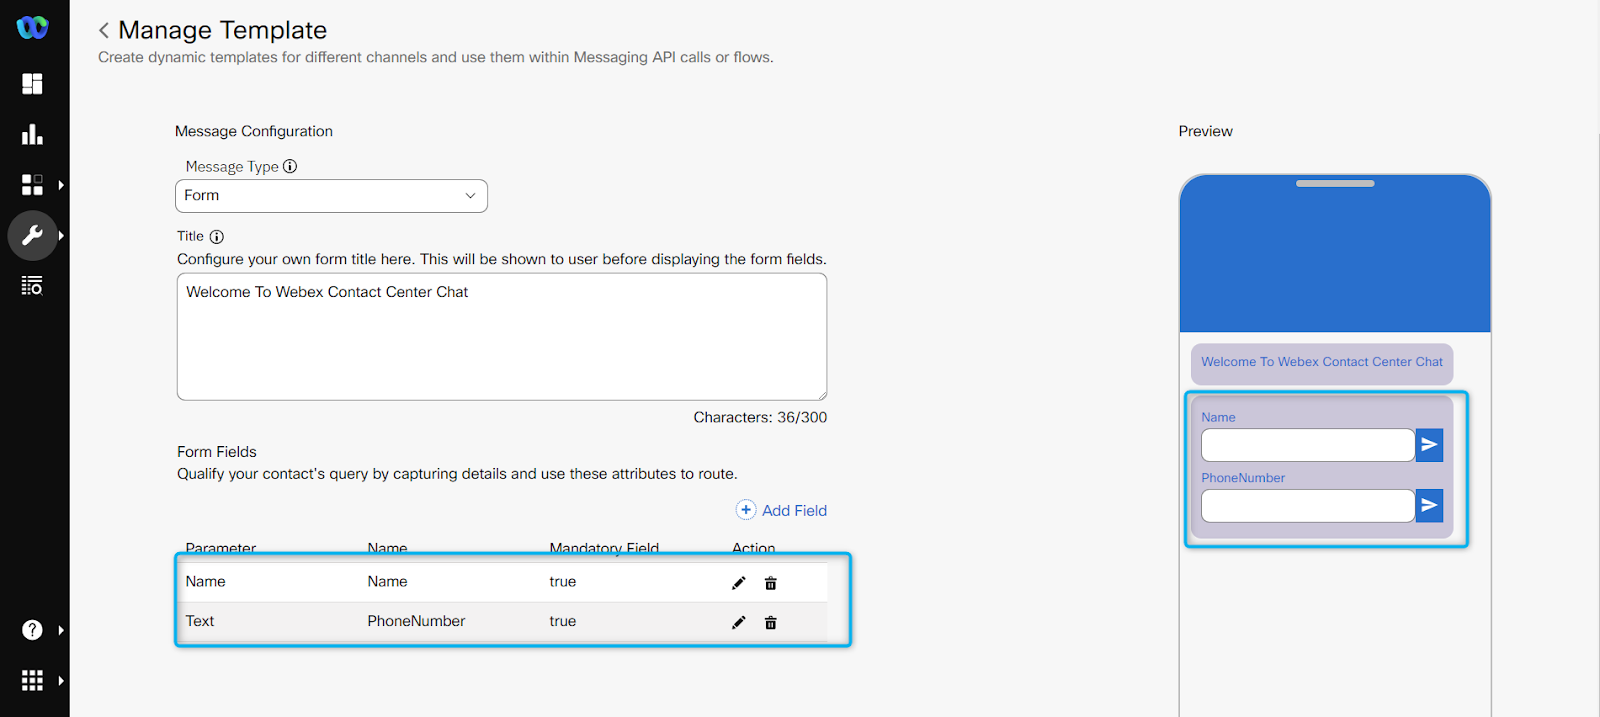Screen dimensions: 1600x717
Task: Expand the arrow beside the wrench icon
Action: [x=61, y=236]
